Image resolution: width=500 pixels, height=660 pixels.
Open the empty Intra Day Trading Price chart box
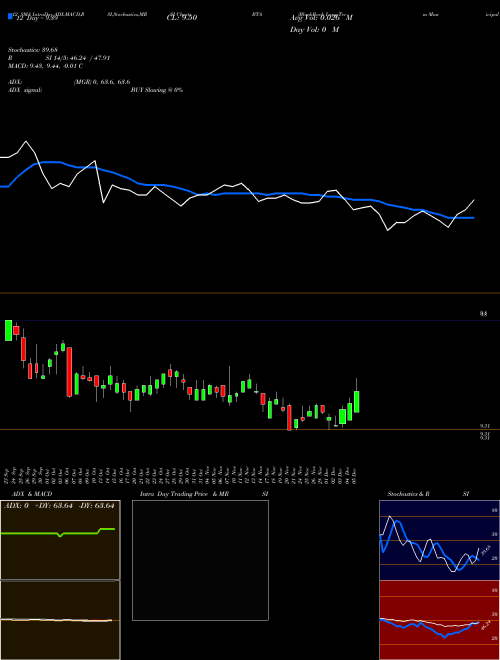click(x=200, y=560)
